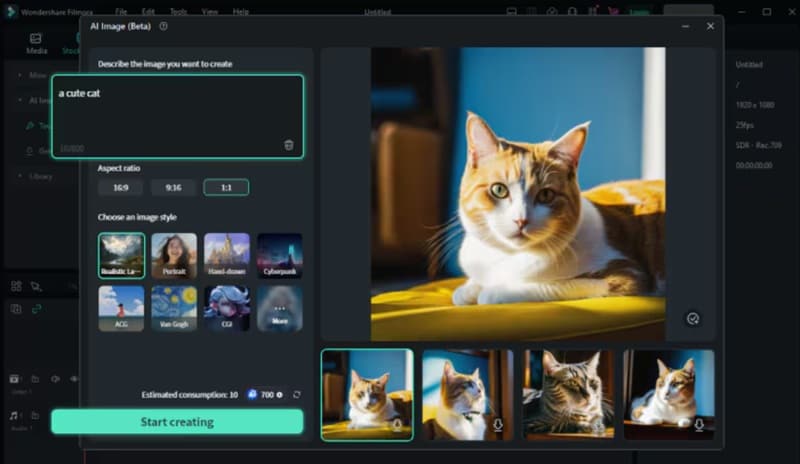The height and width of the screenshot is (464, 800).
Task: Download the second cat result
Action: pyautogui.click(x=497, y=425)
